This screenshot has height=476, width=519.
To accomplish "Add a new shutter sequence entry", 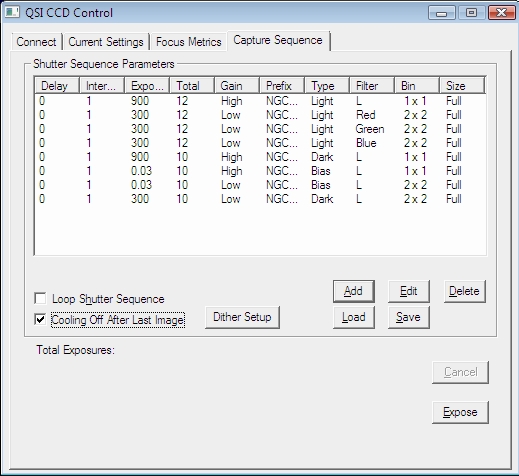I will (x=354, y=291).
